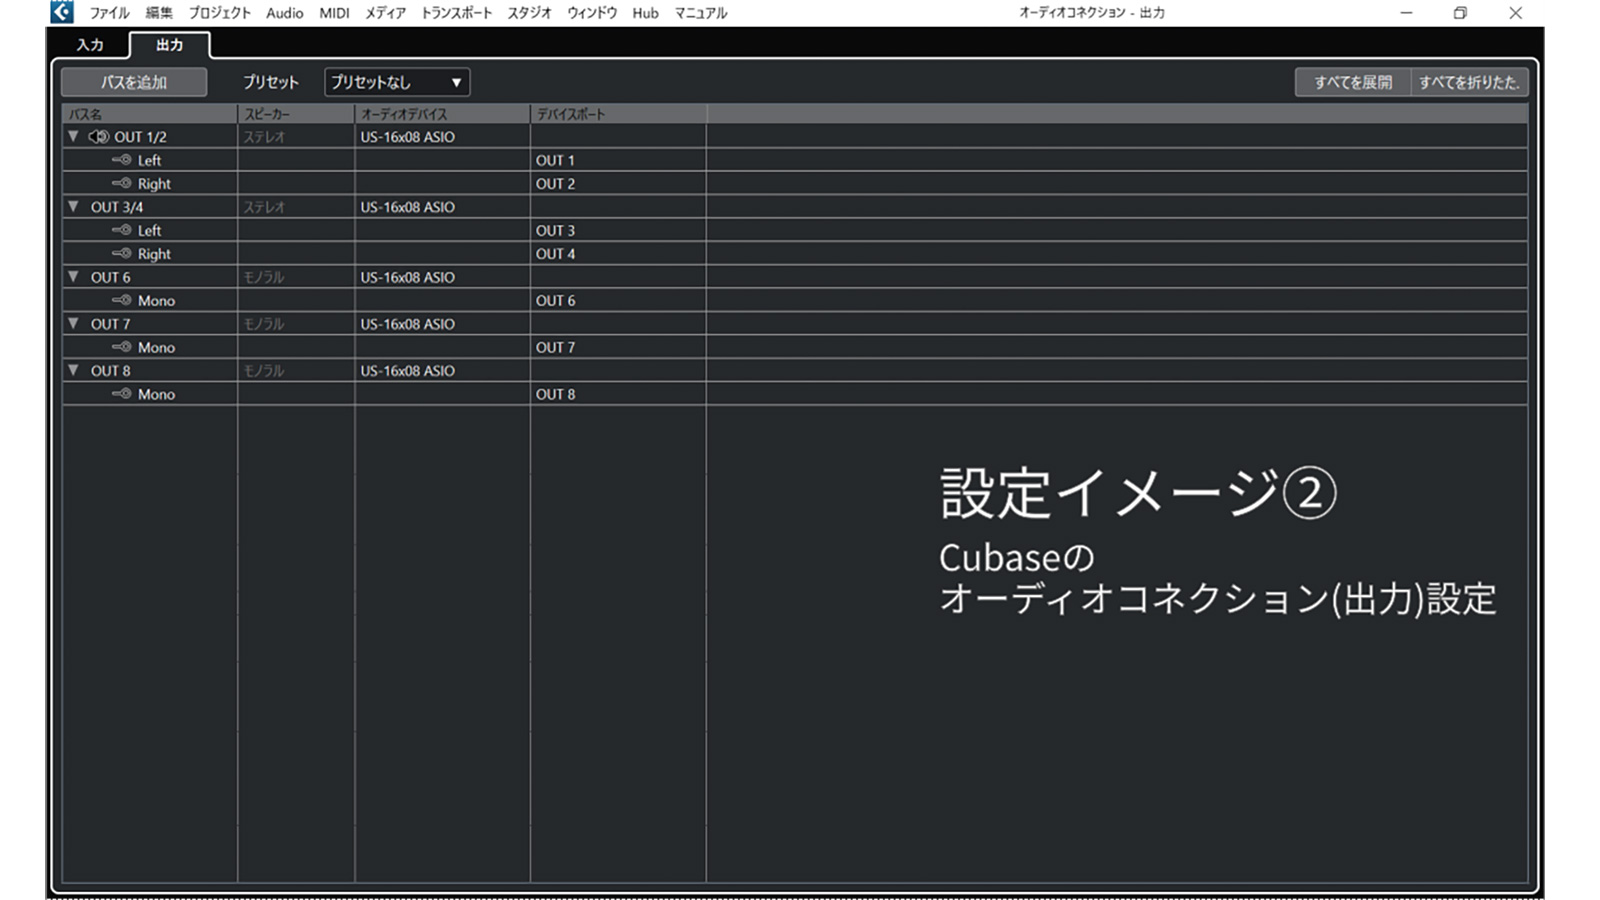Select the OUT 6 device port cell
Screen dimensions: 1600x900
click(618, 300)
